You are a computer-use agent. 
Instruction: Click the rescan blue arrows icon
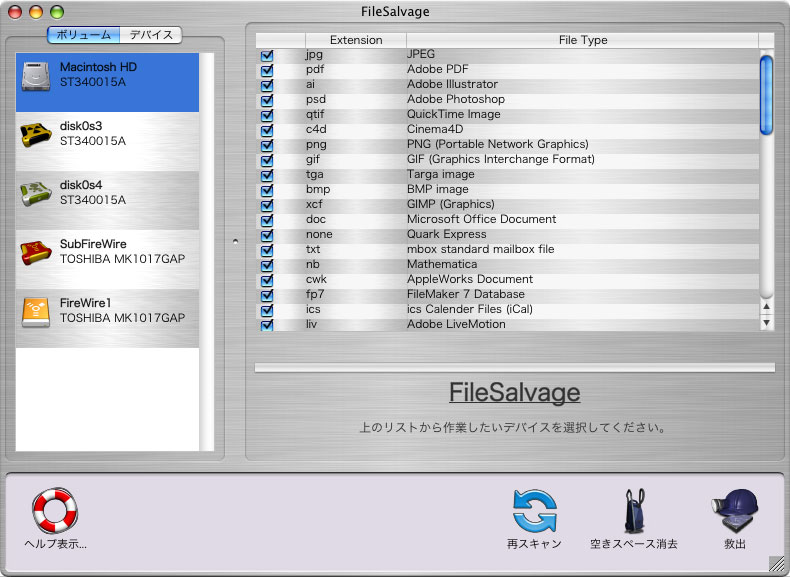pyautogui.click(x=535, y=511)
